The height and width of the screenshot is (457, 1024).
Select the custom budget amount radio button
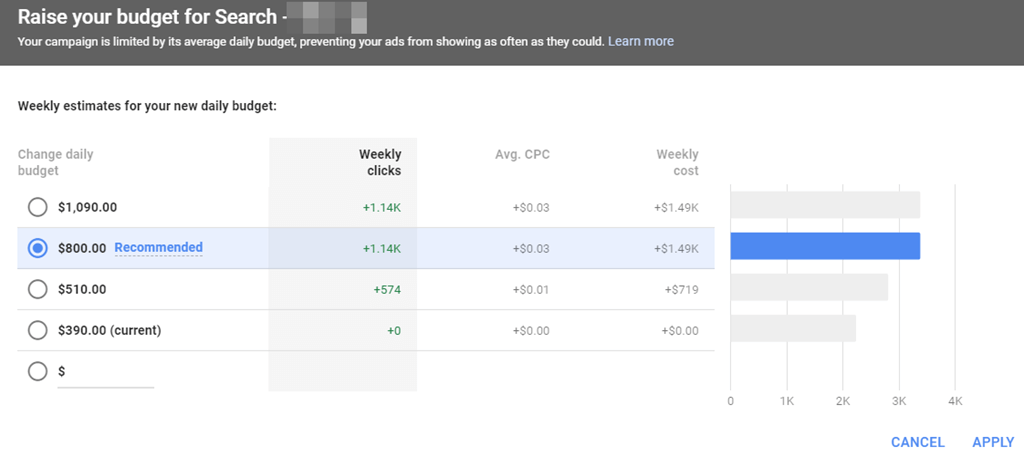point(38,371)
